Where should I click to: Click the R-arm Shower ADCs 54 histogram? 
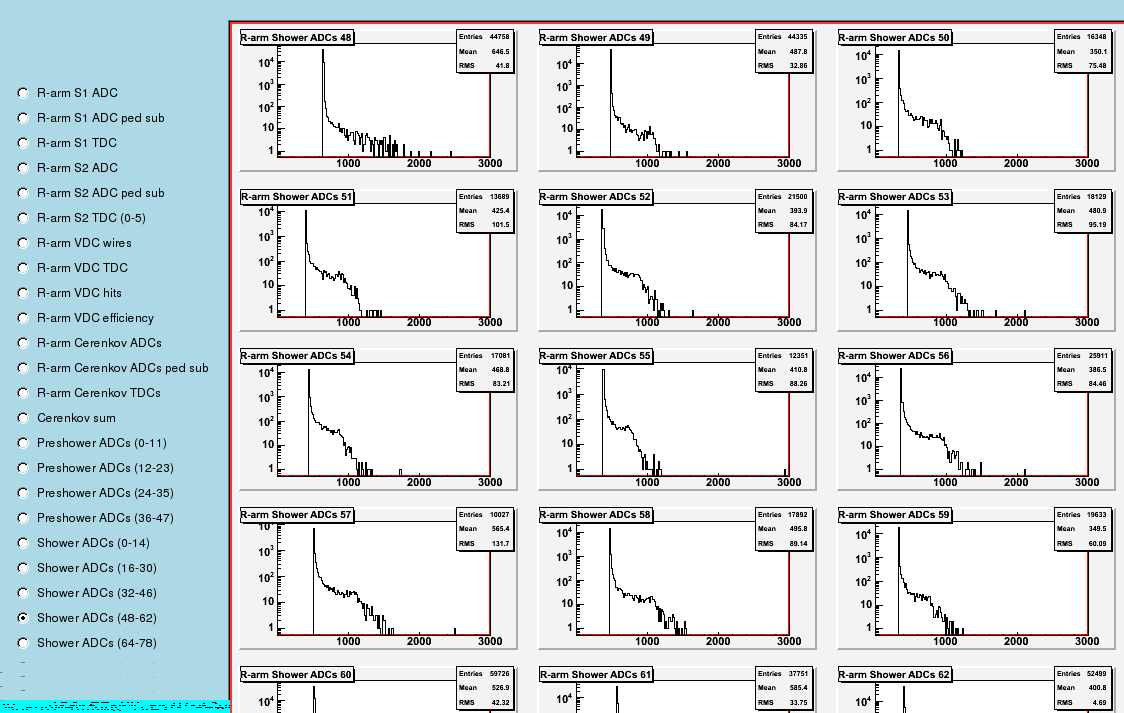tap(378, 418)
